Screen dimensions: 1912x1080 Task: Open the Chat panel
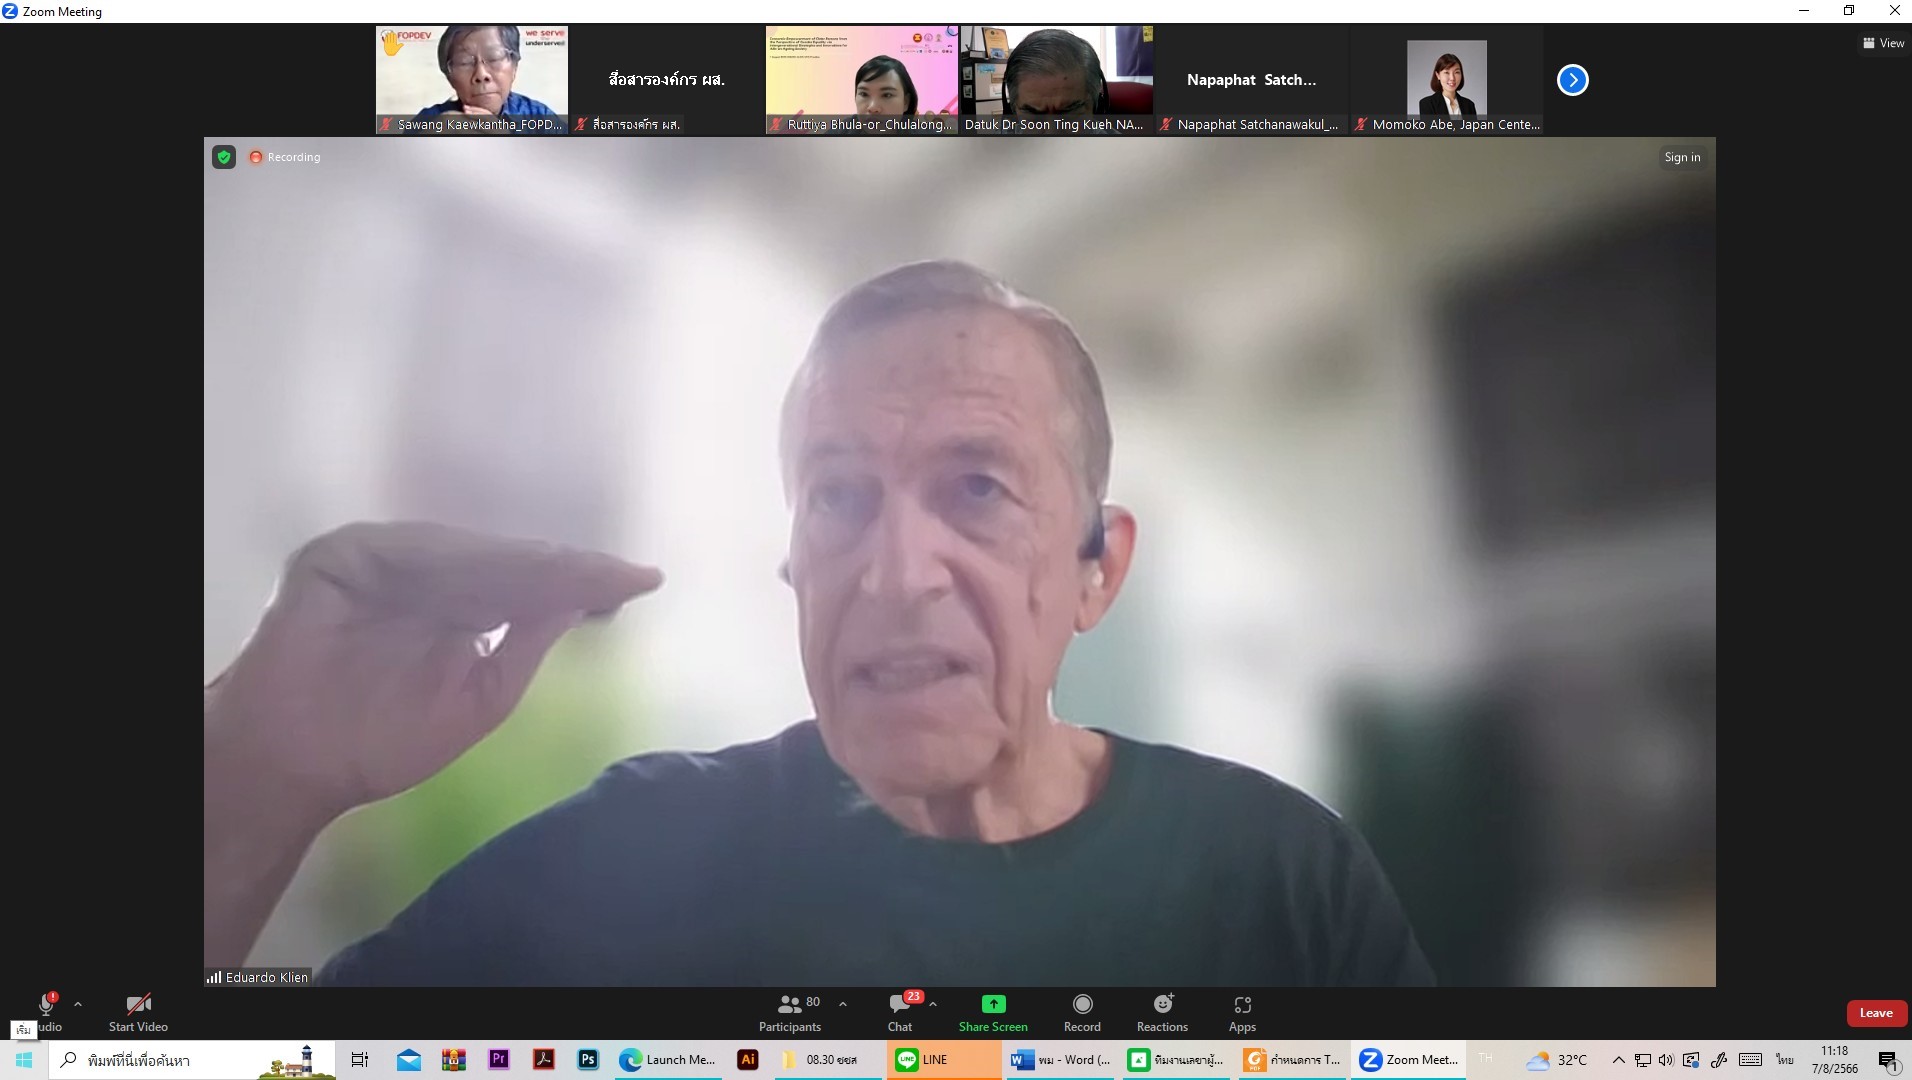[900, 1012]
